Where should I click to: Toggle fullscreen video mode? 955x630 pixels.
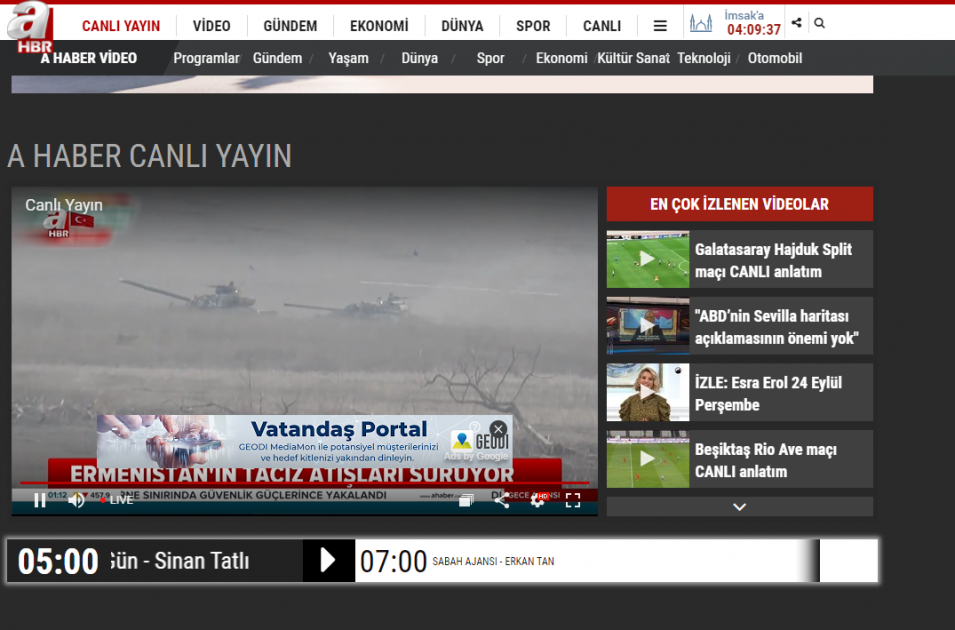pyautogui.click(x=573, y=500)
